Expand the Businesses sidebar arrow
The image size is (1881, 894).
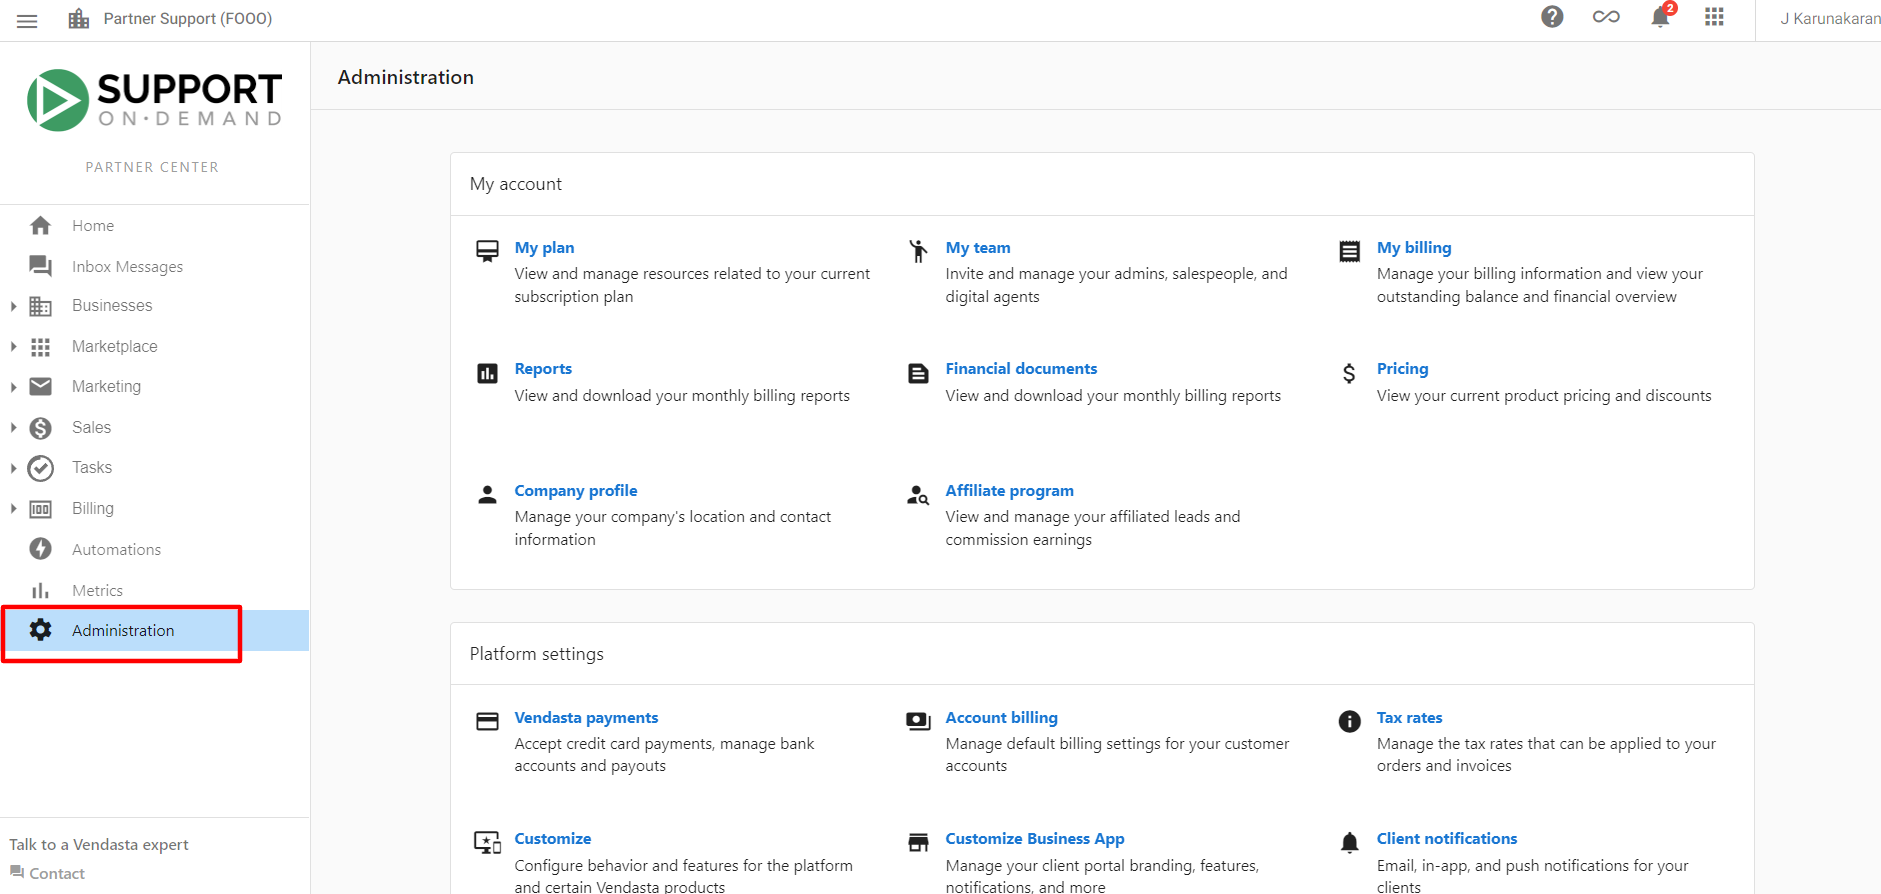pos(13,306)
